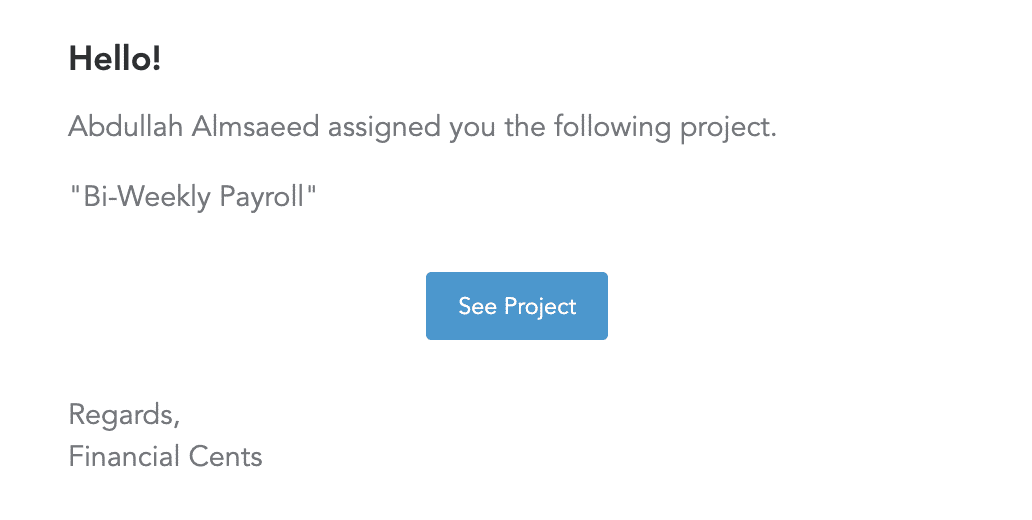Click the Bi-Weekly text in the project title
1032x520 pixels.
pos(147,196)
